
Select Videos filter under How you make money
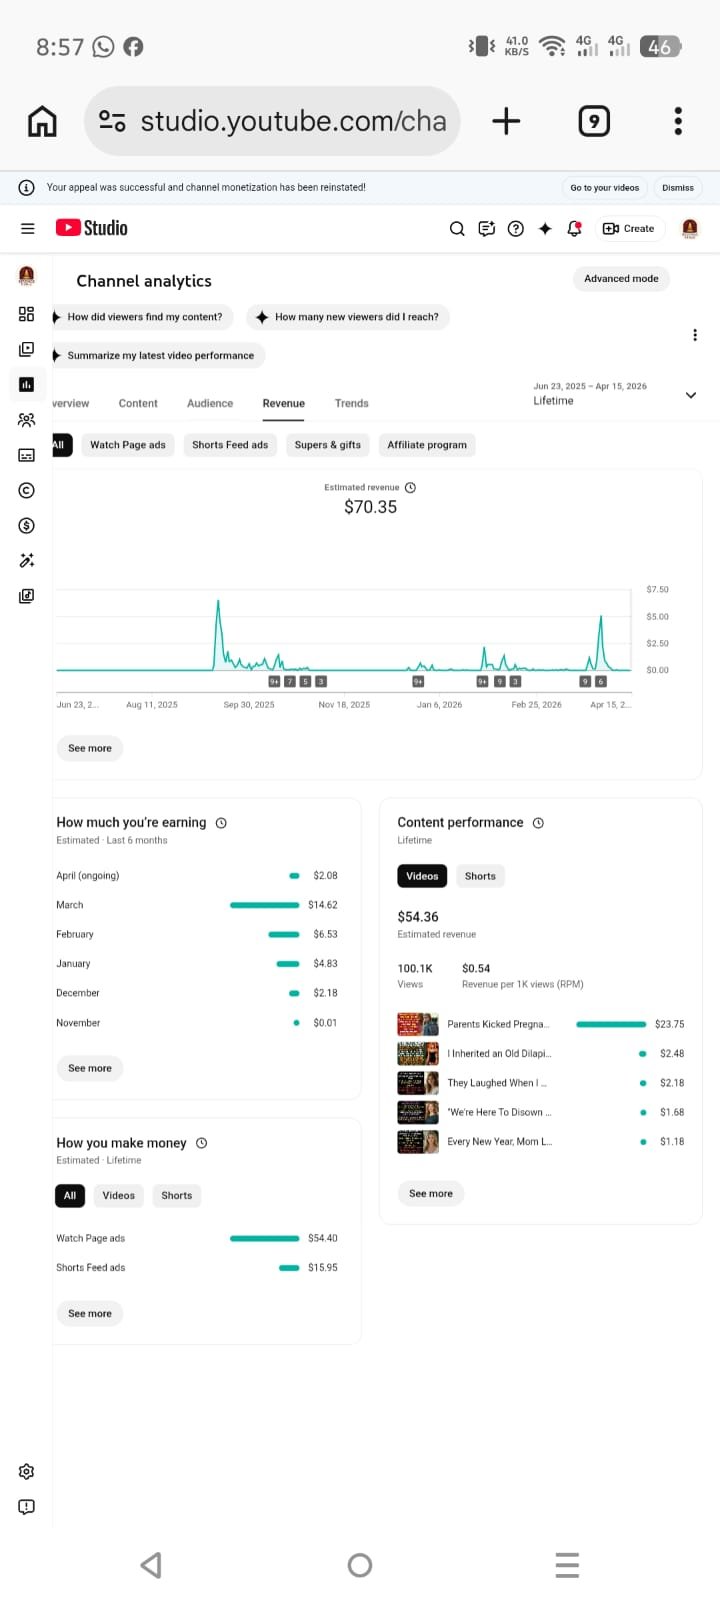pyautogui.click(x=118, y=1195)
